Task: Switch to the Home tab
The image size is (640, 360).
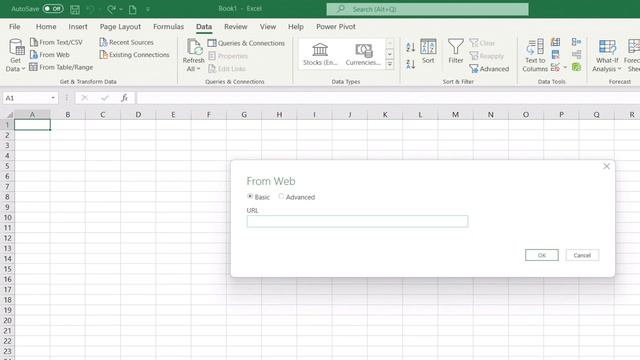Action: 46,27
